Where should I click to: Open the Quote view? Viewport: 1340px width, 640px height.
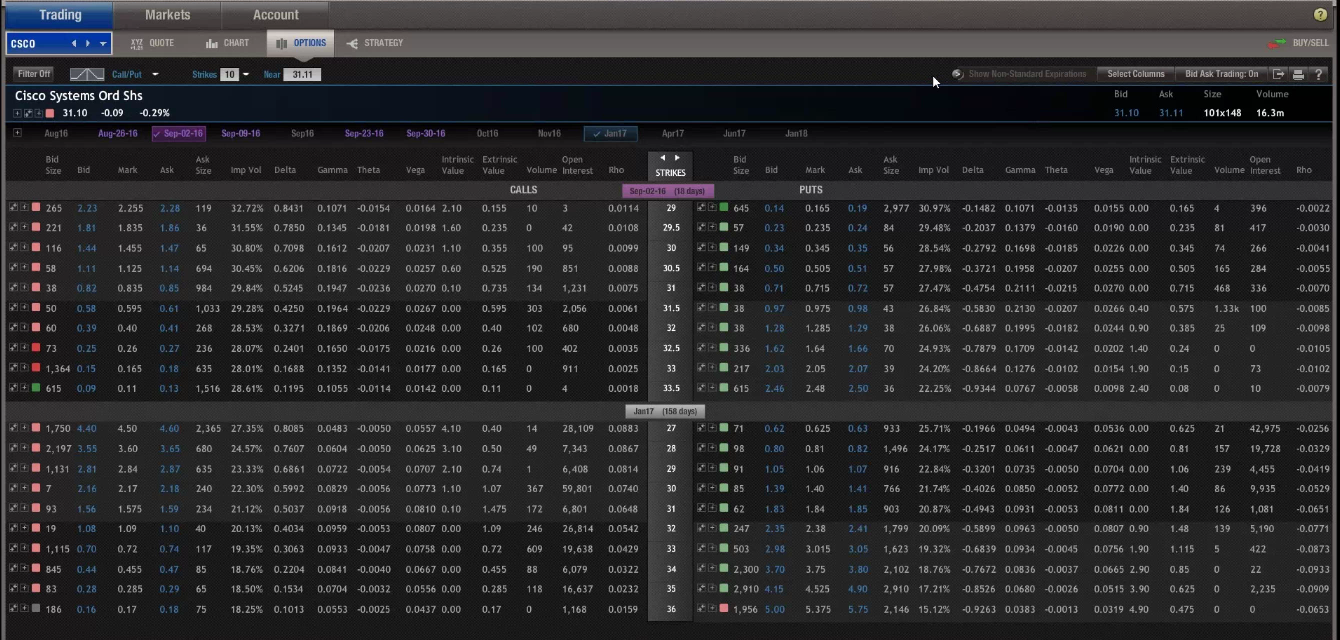152,43
